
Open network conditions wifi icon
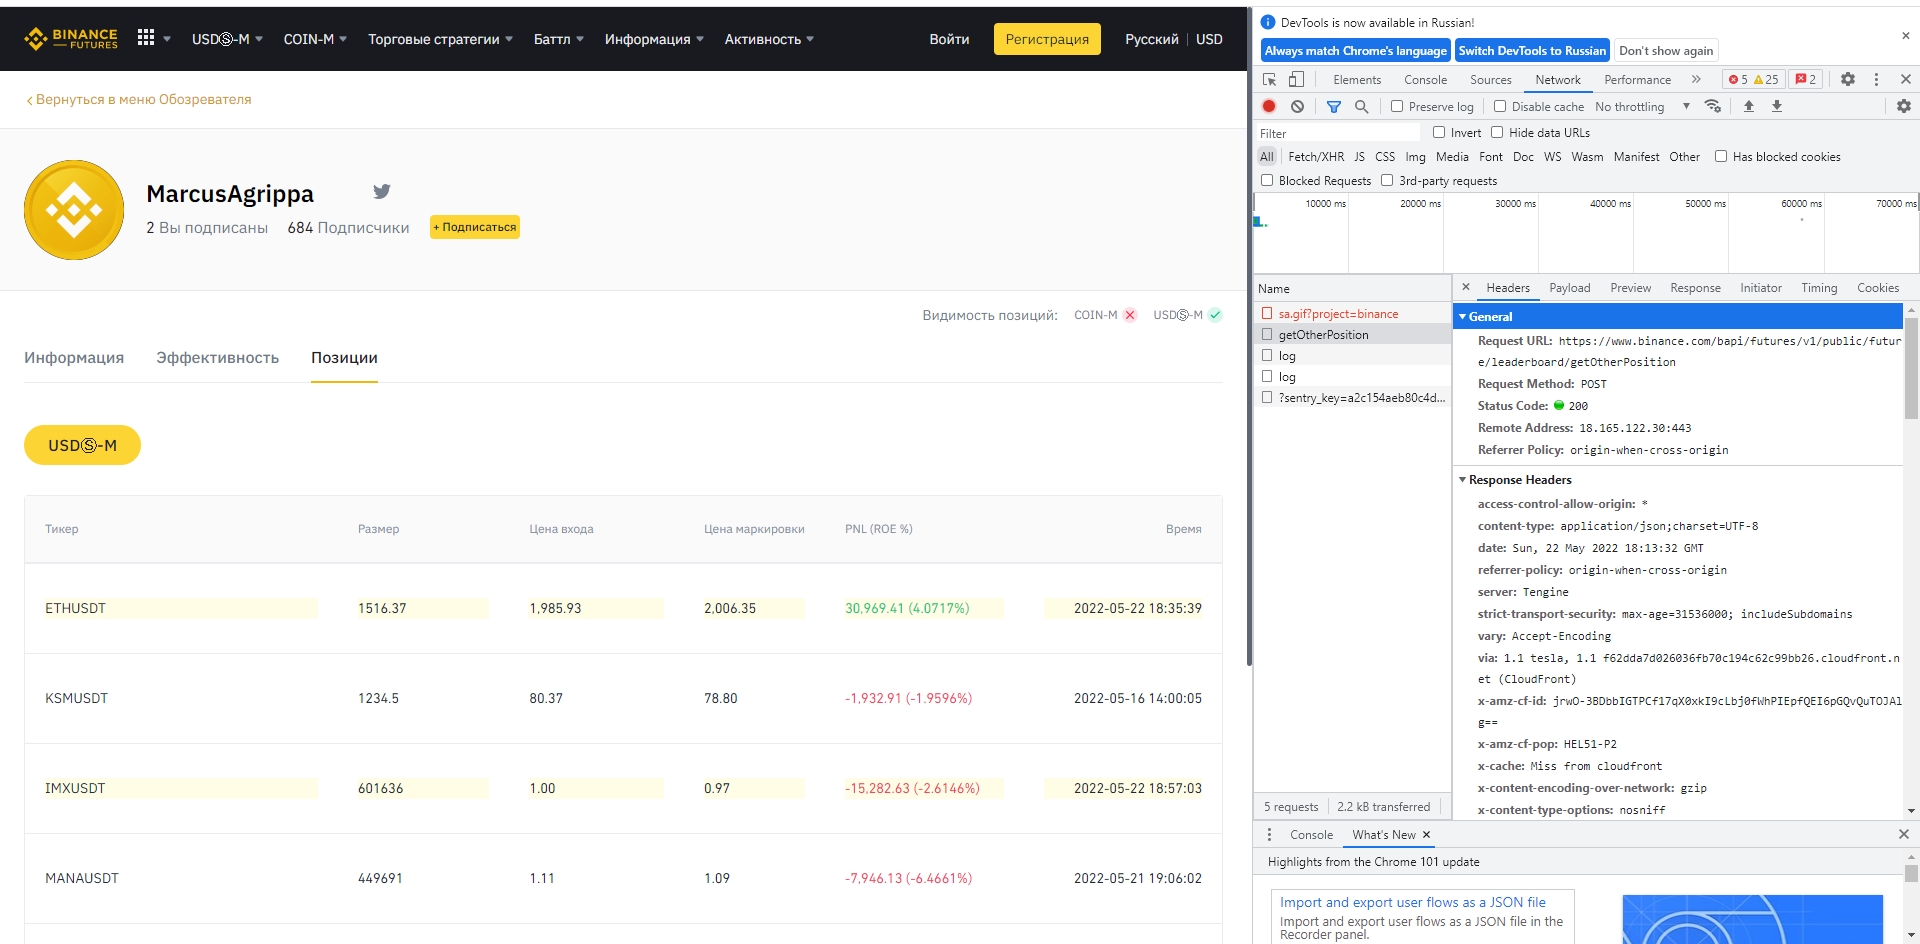tap(1713, 106)
